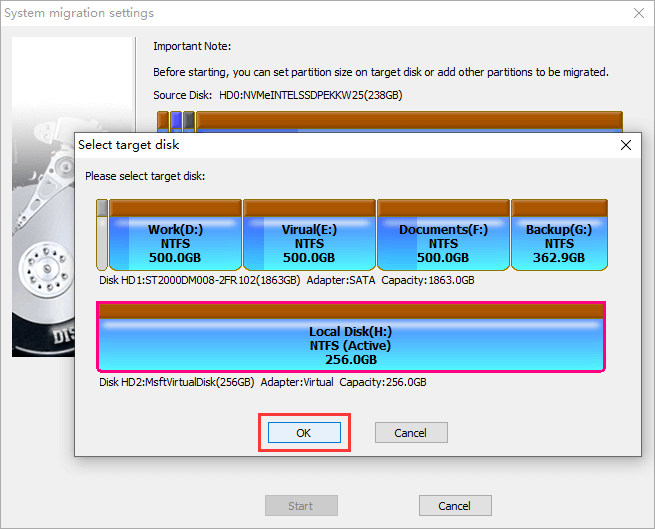Close the System migration settings window
This screenshot has height=529, width=655.
(x=639, y=13)
